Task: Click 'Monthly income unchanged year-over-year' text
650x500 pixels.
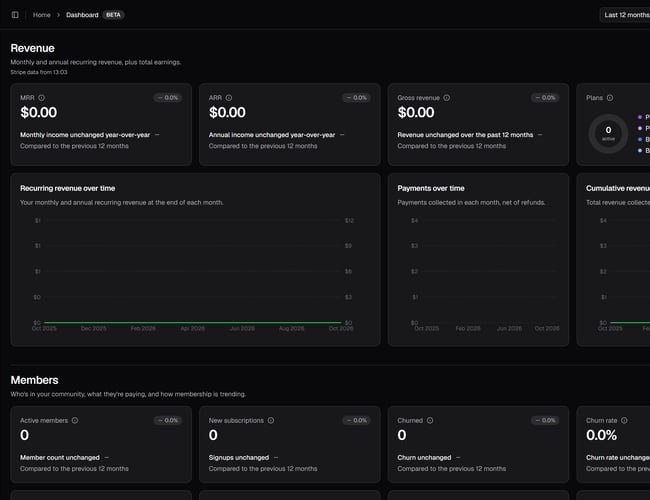Action: pos(85,135)
